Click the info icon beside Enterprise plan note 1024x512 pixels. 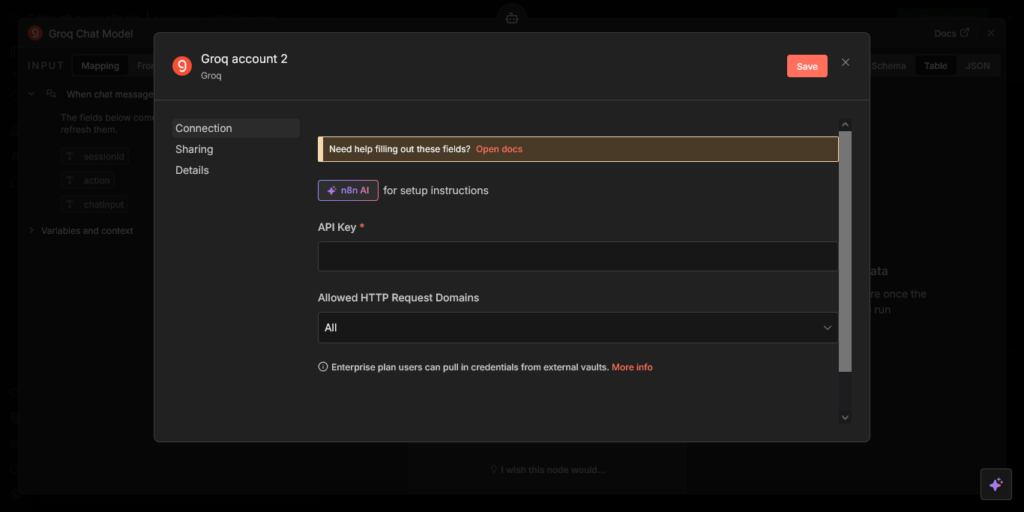click(323, 367)
